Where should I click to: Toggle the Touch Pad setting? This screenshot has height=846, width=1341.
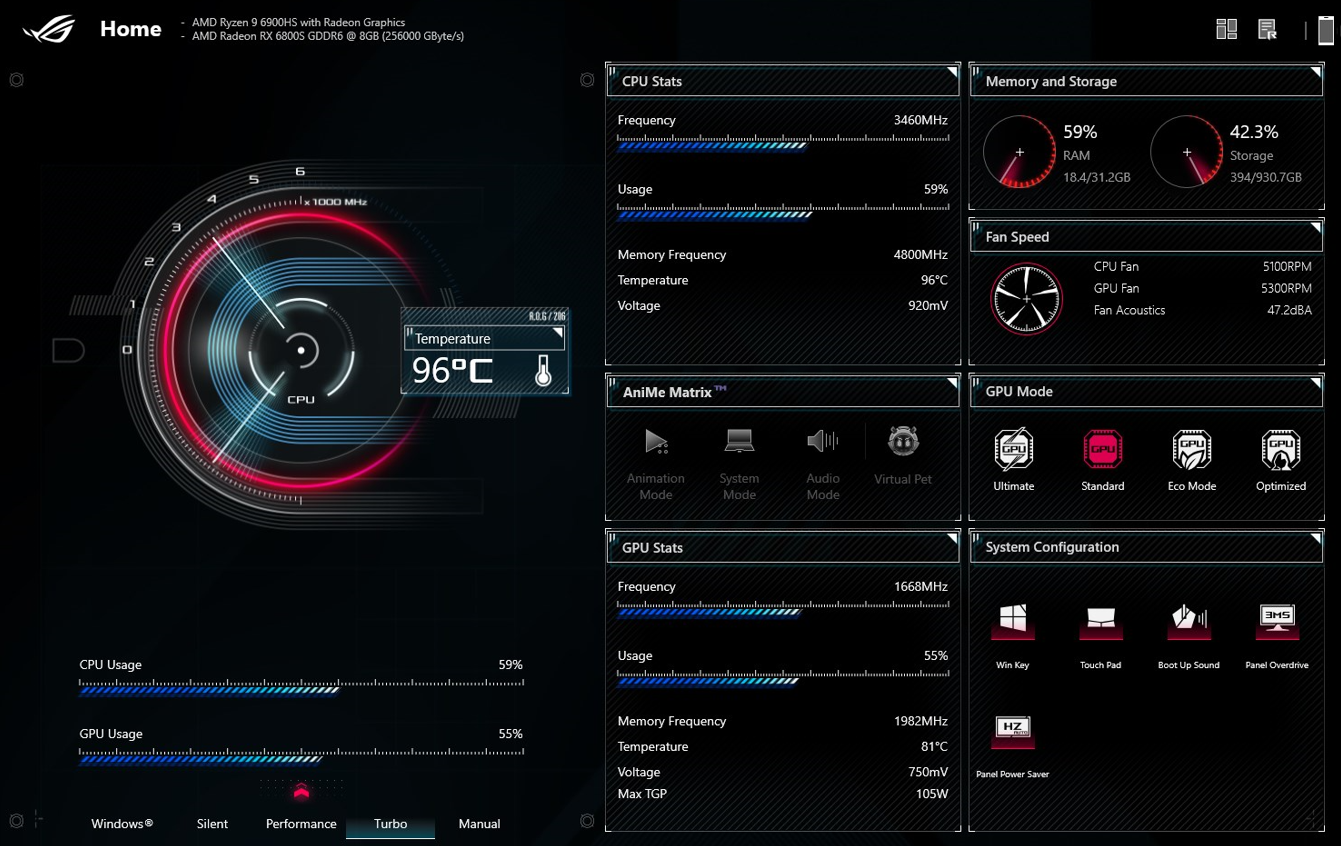tap(1100, 621)
